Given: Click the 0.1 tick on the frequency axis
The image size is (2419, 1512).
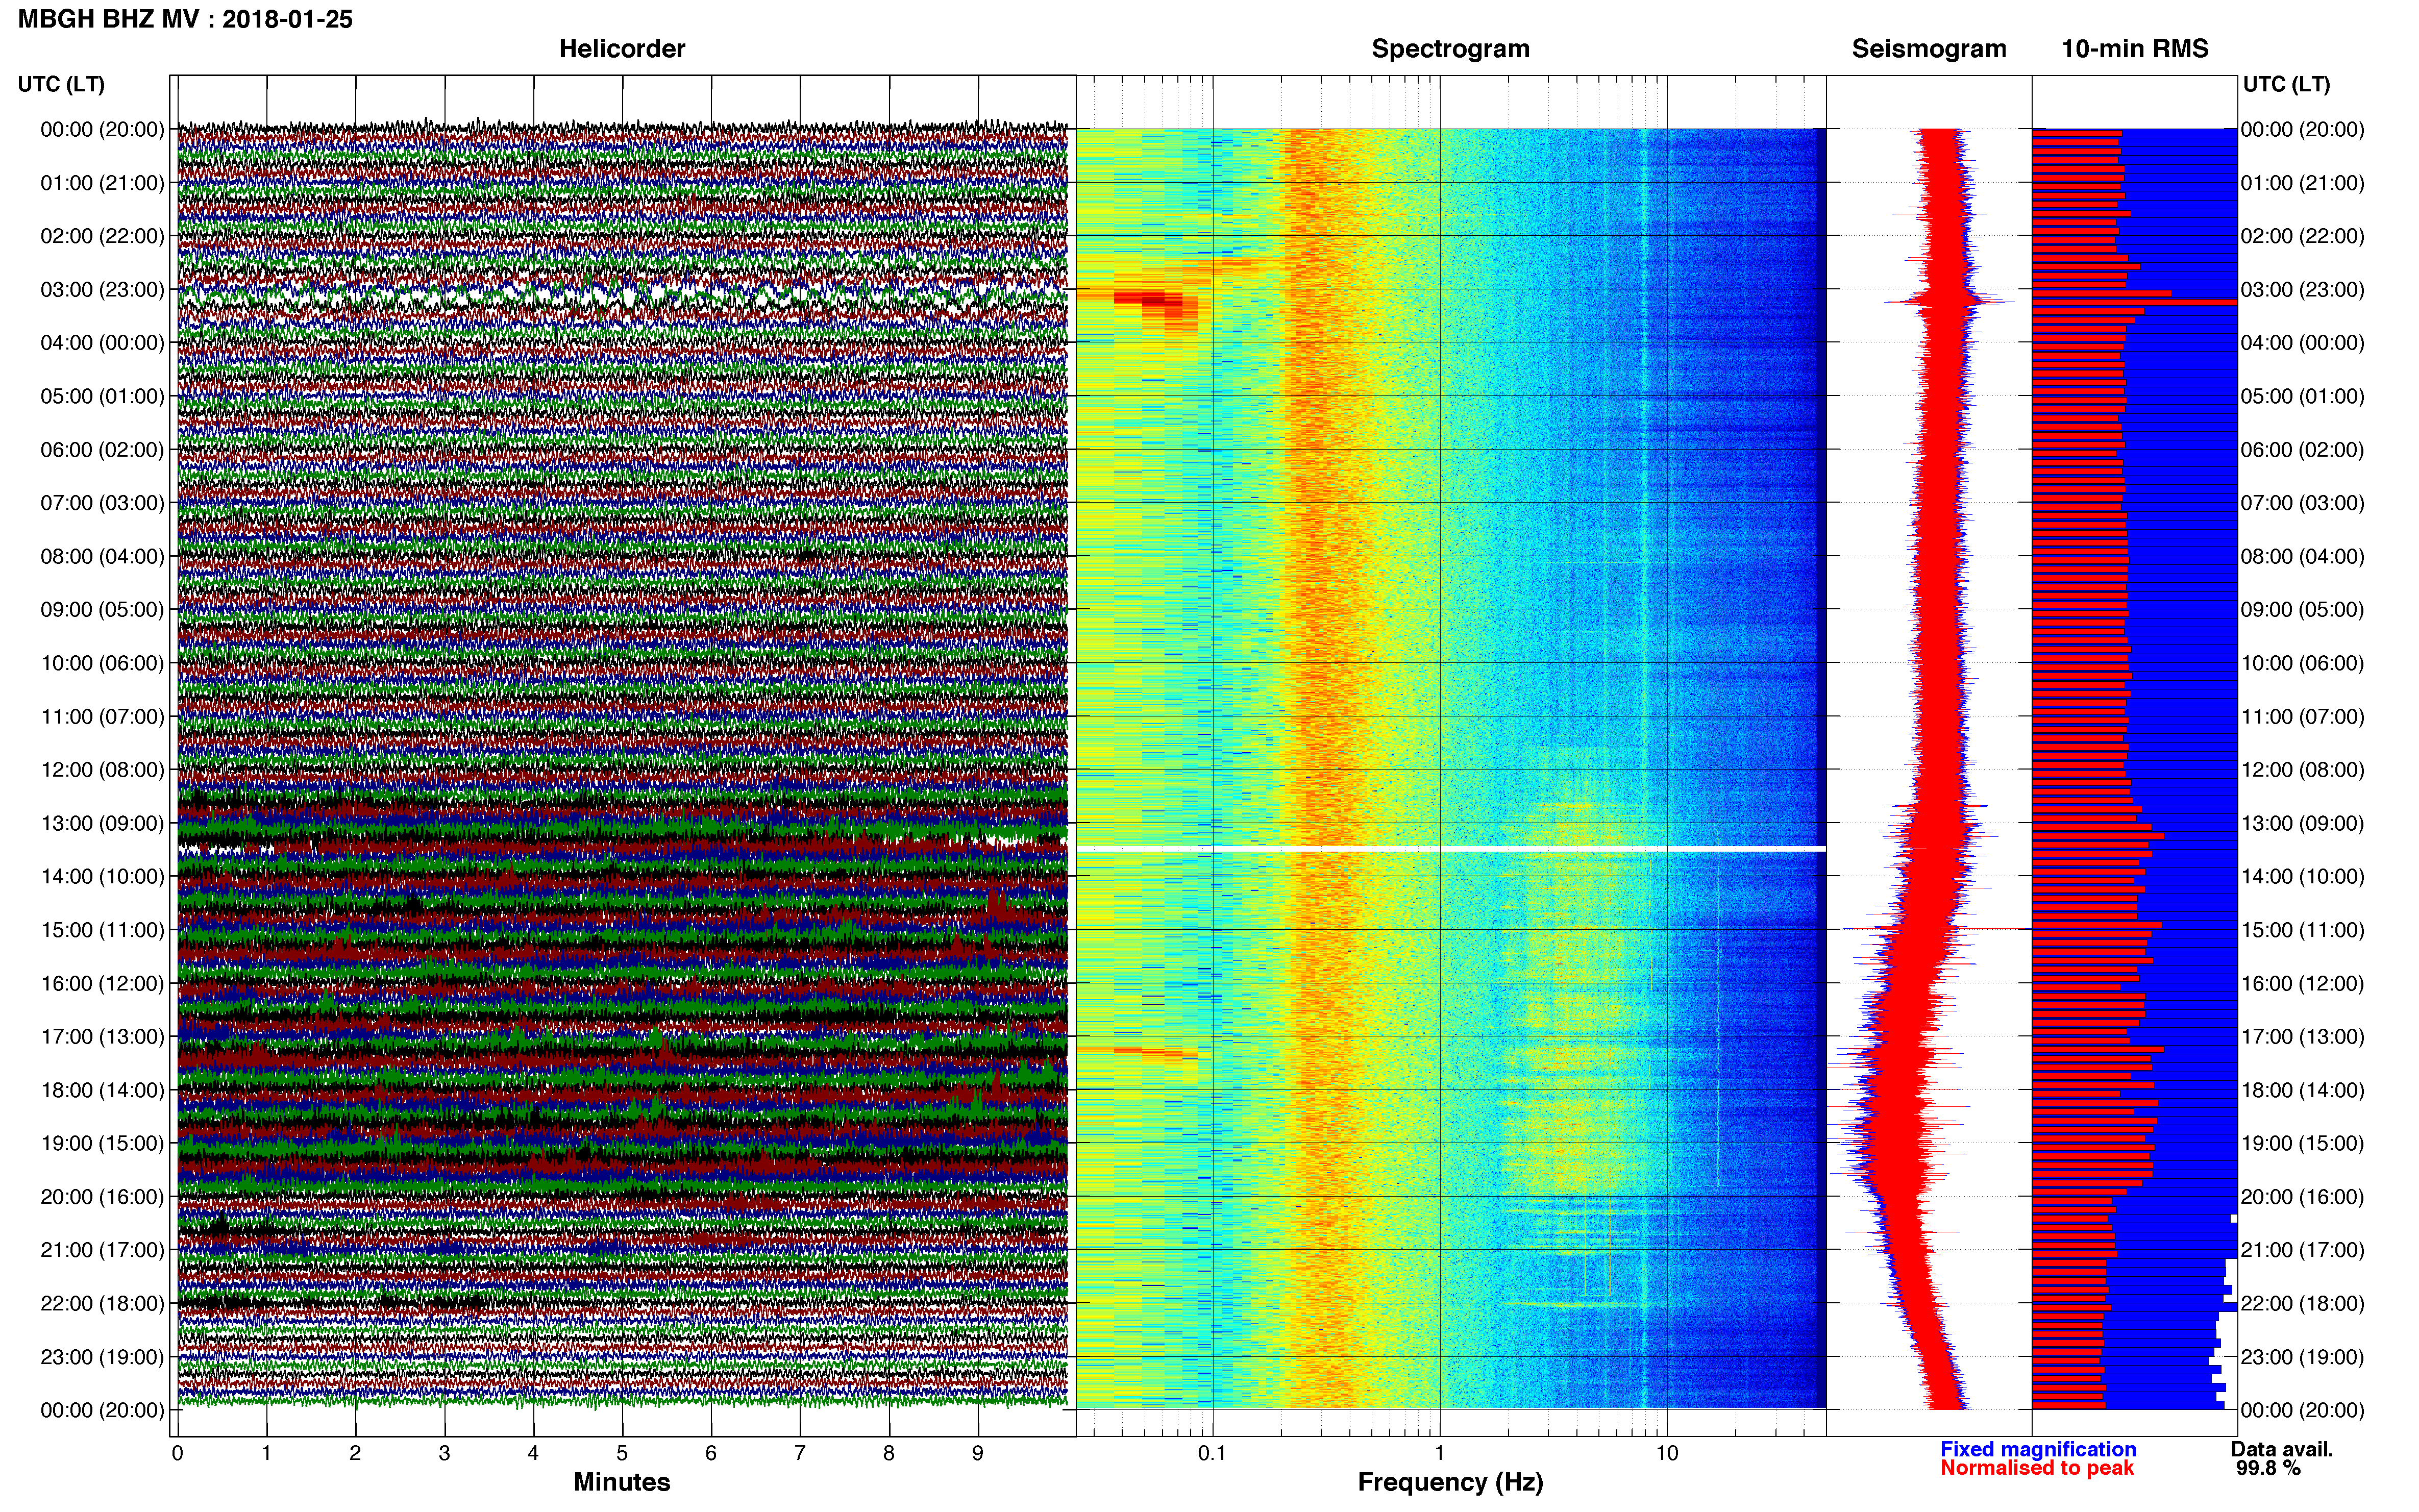Looking at the screenshot, I should point(1212,1454).
